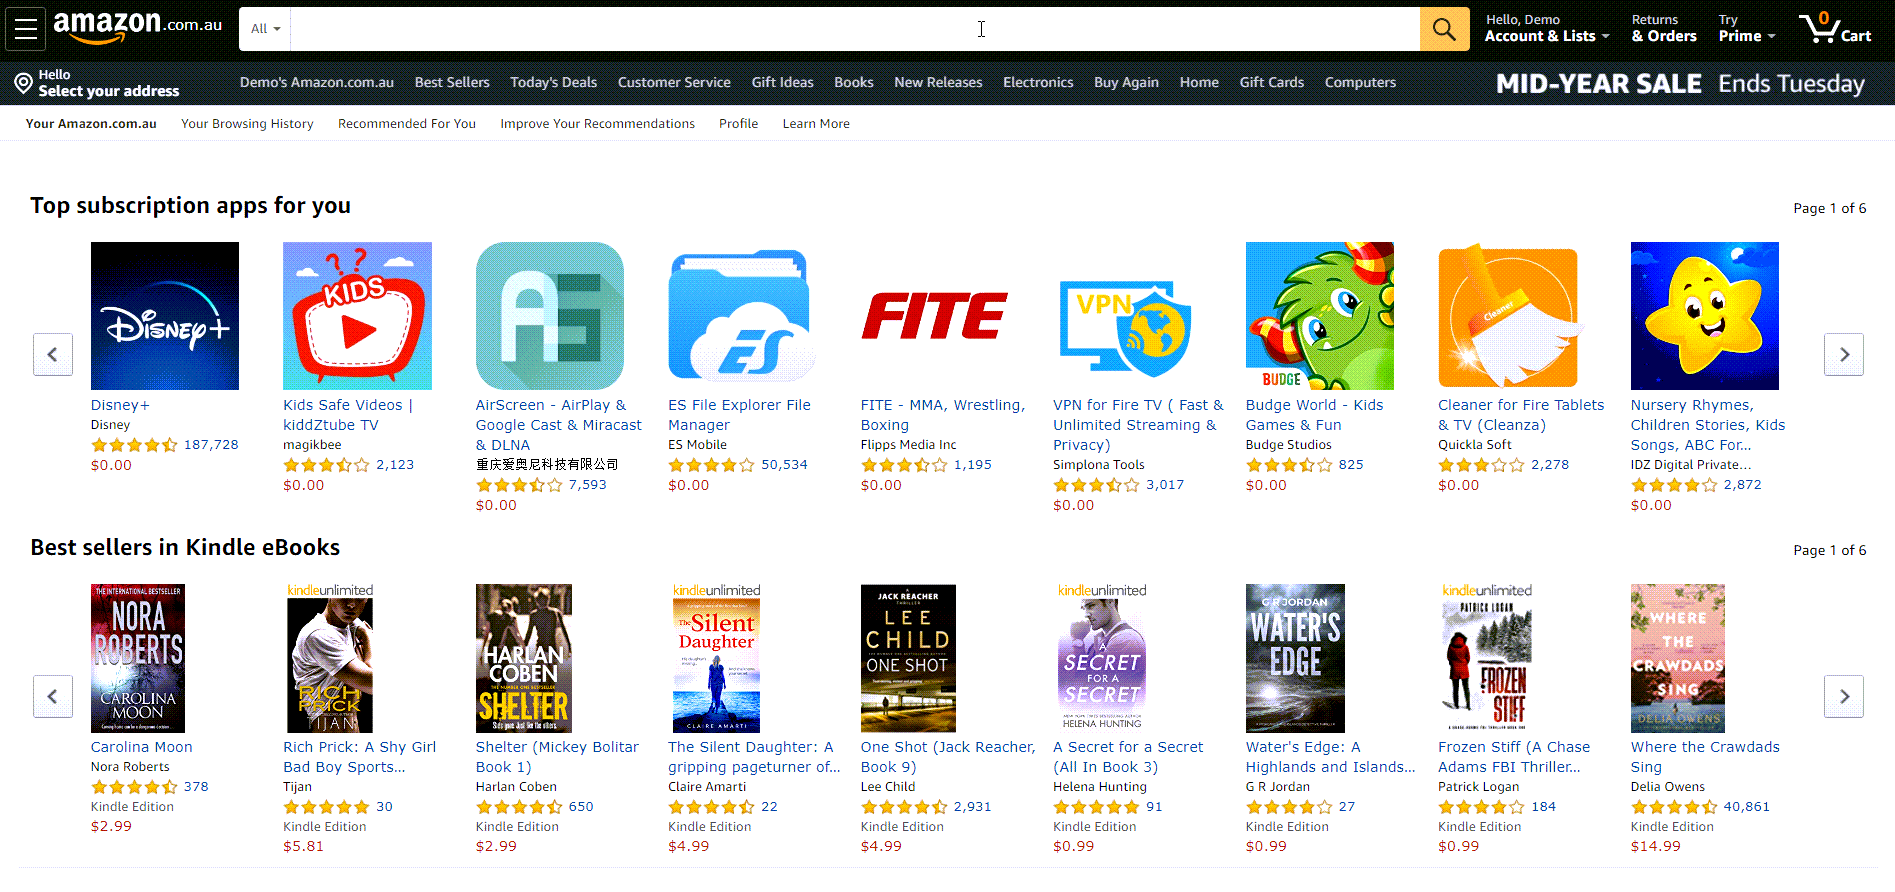Open the shopping cart icon

point(1835,28)
